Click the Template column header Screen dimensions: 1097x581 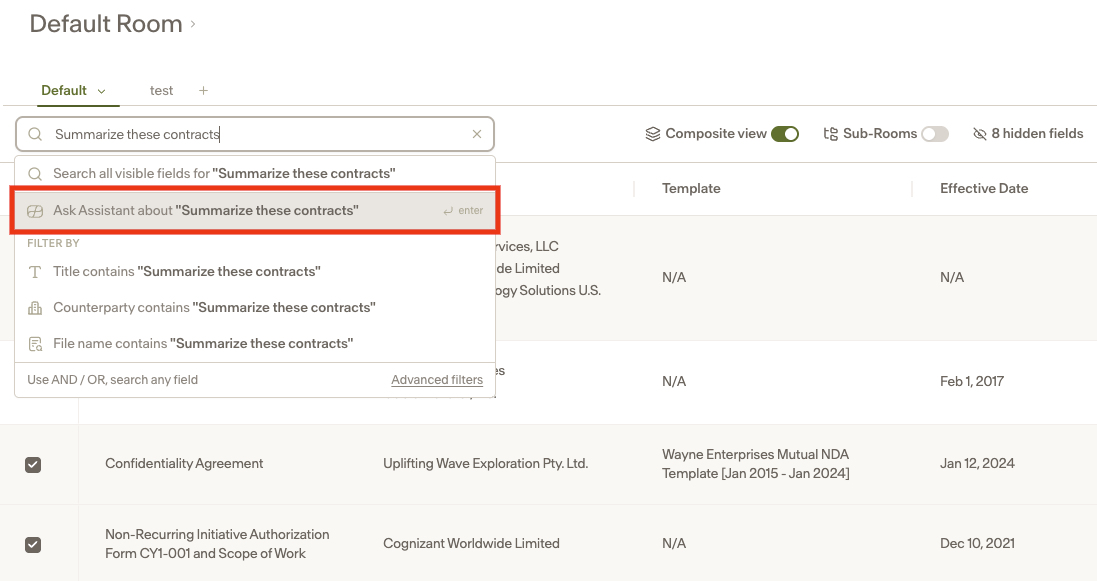[x=691, y=188]
